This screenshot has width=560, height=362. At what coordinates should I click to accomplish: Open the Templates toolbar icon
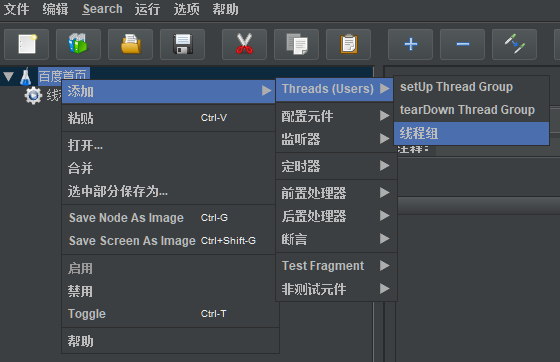pyautogui.click(x=78, y=44)
